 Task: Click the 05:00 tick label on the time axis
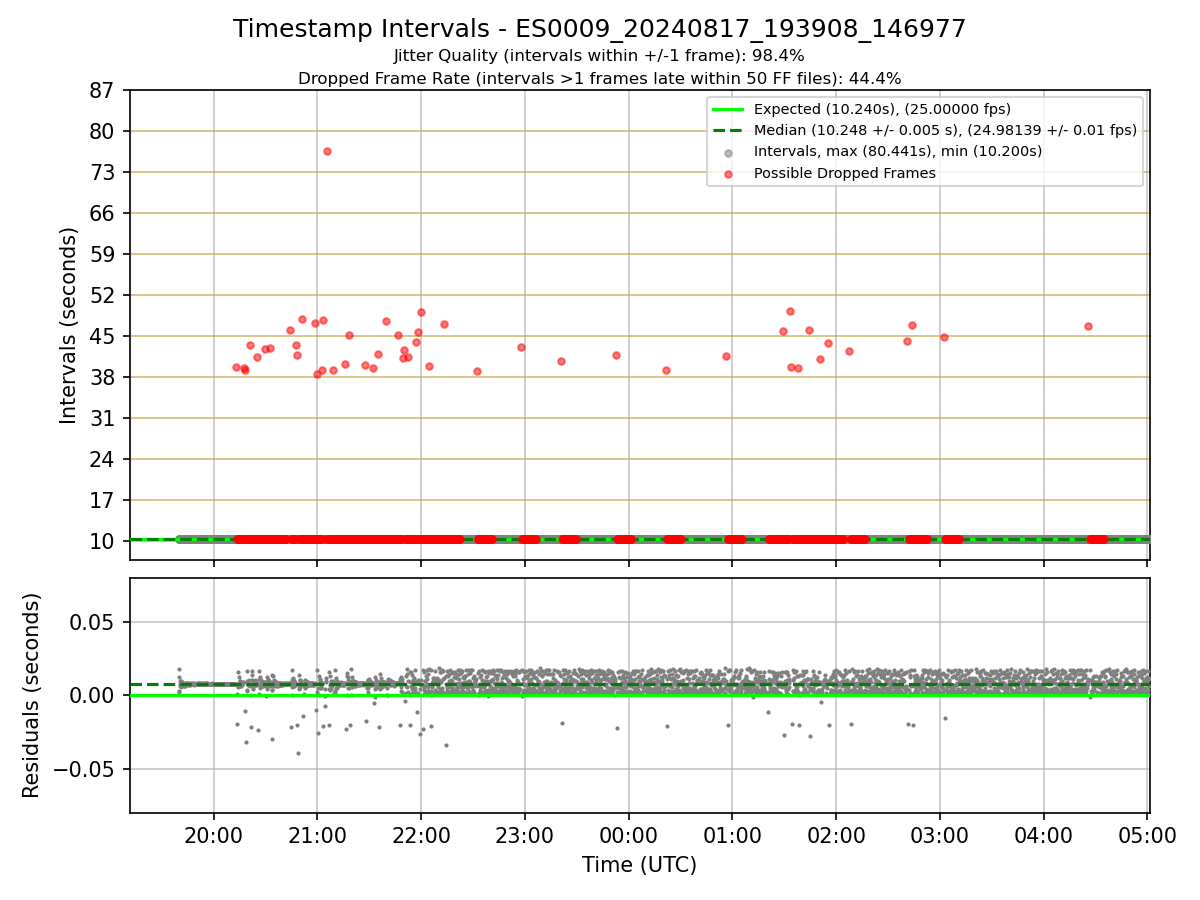point(1147,836)
